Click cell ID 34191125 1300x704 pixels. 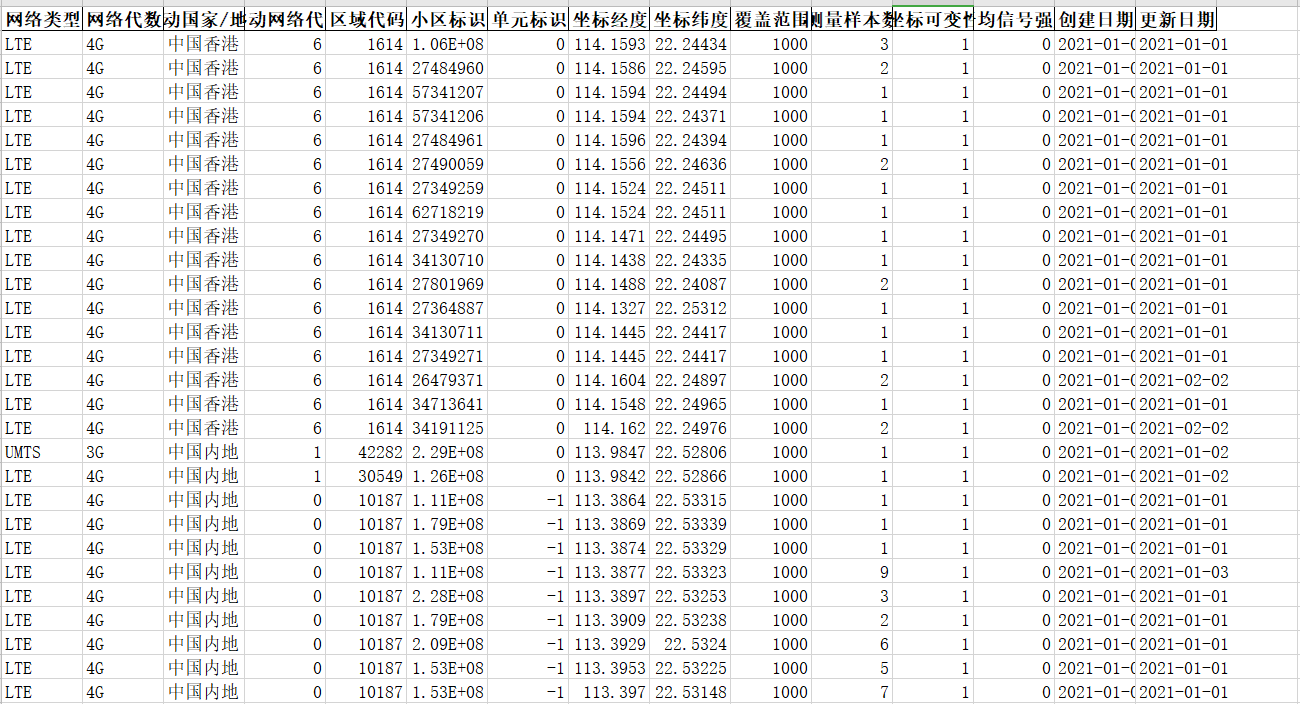[447, 428]
